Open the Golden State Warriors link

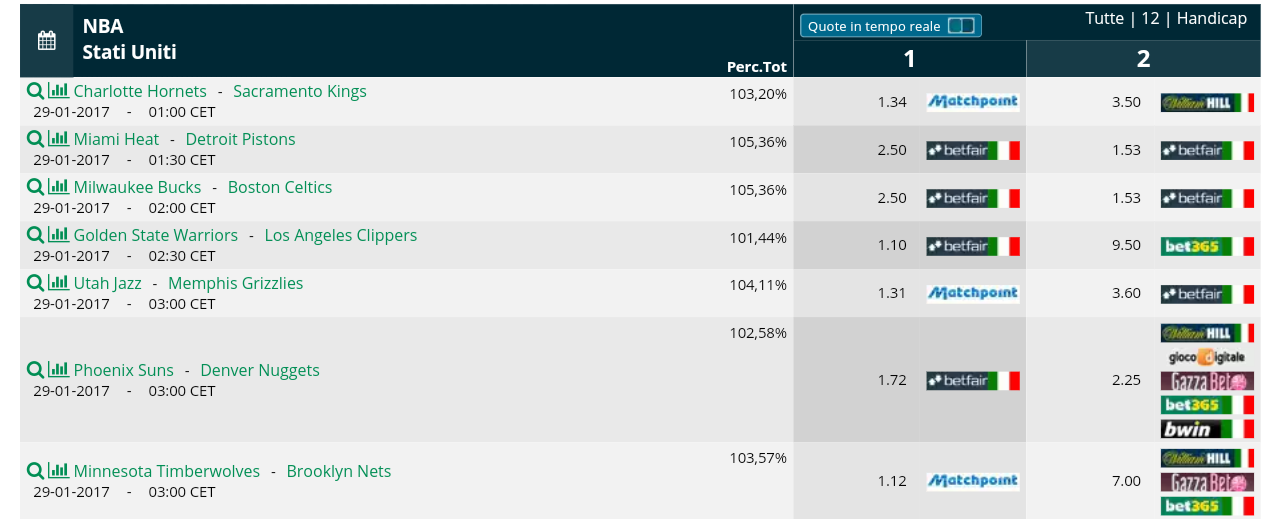click(156, 235)
